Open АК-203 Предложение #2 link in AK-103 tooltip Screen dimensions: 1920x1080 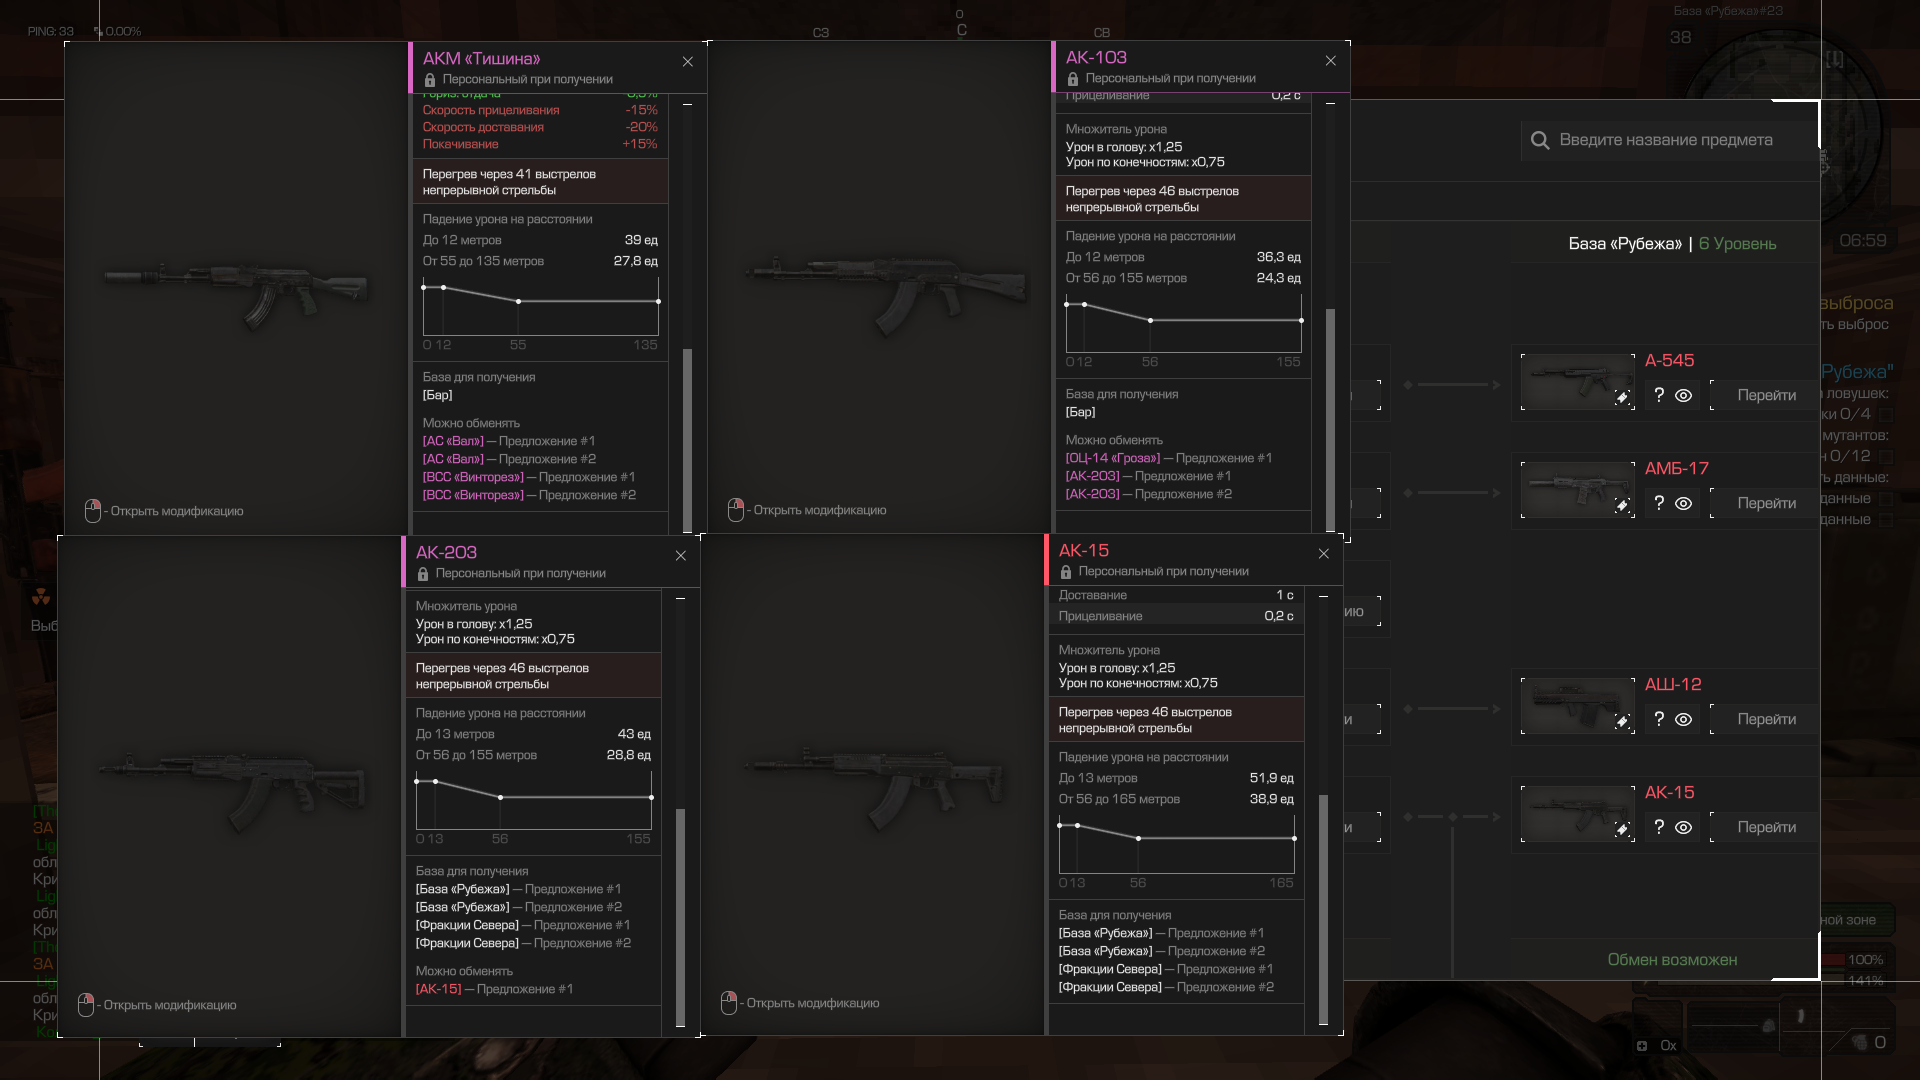coord(1148,494)
